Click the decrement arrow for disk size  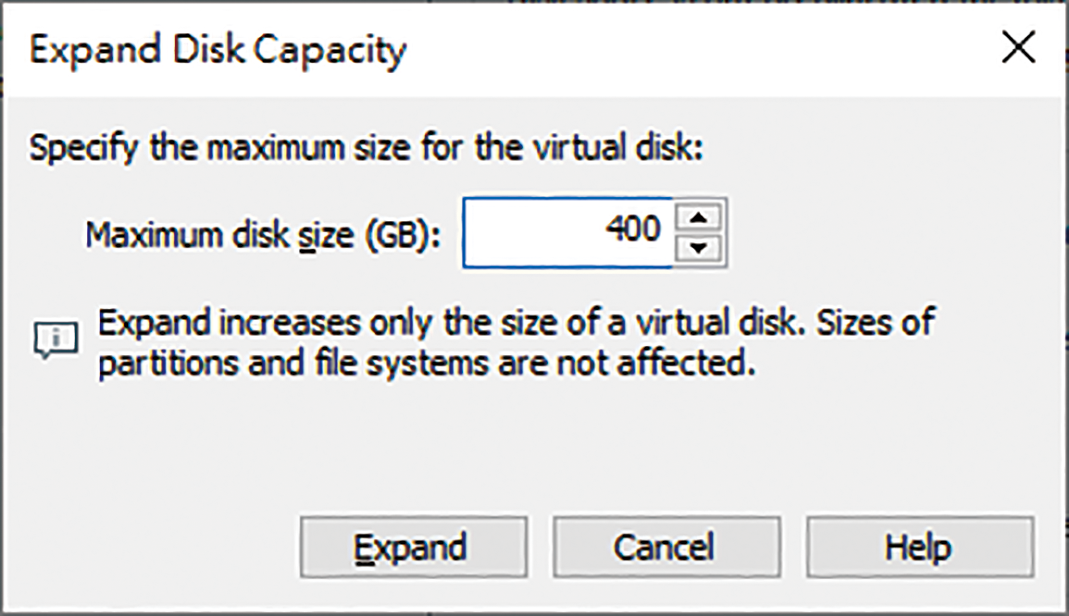[x=698, y=248]
